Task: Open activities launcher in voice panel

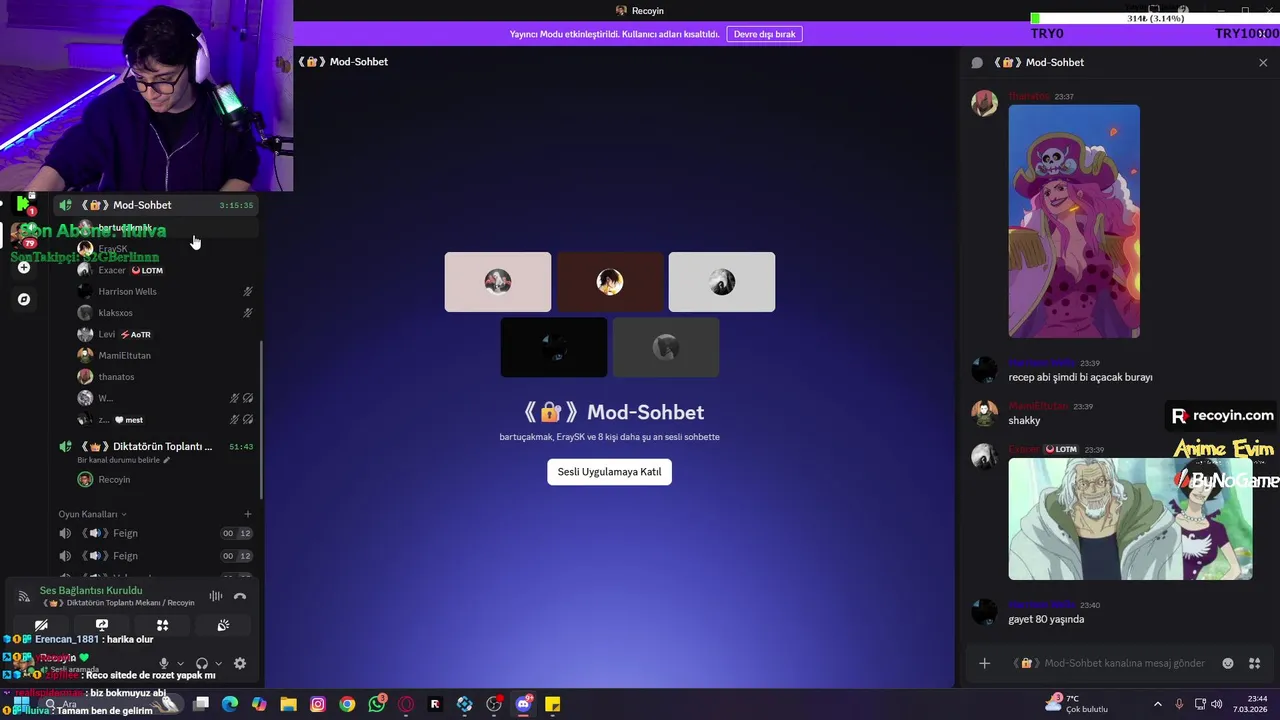Action: click(162, 625)
